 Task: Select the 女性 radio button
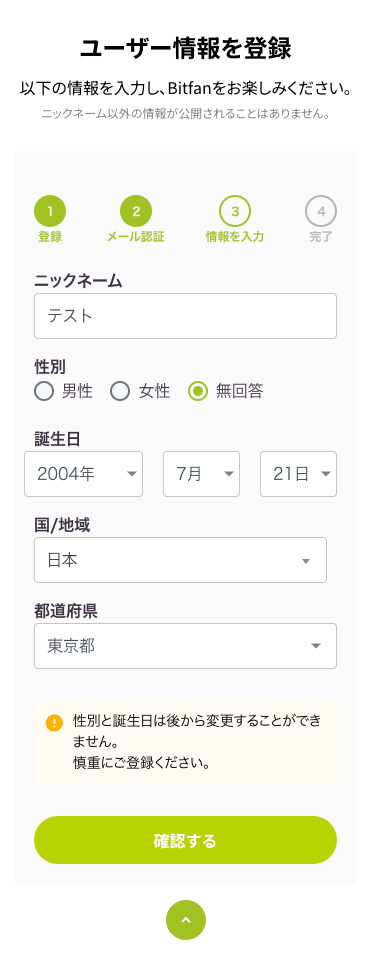(120, 391)
